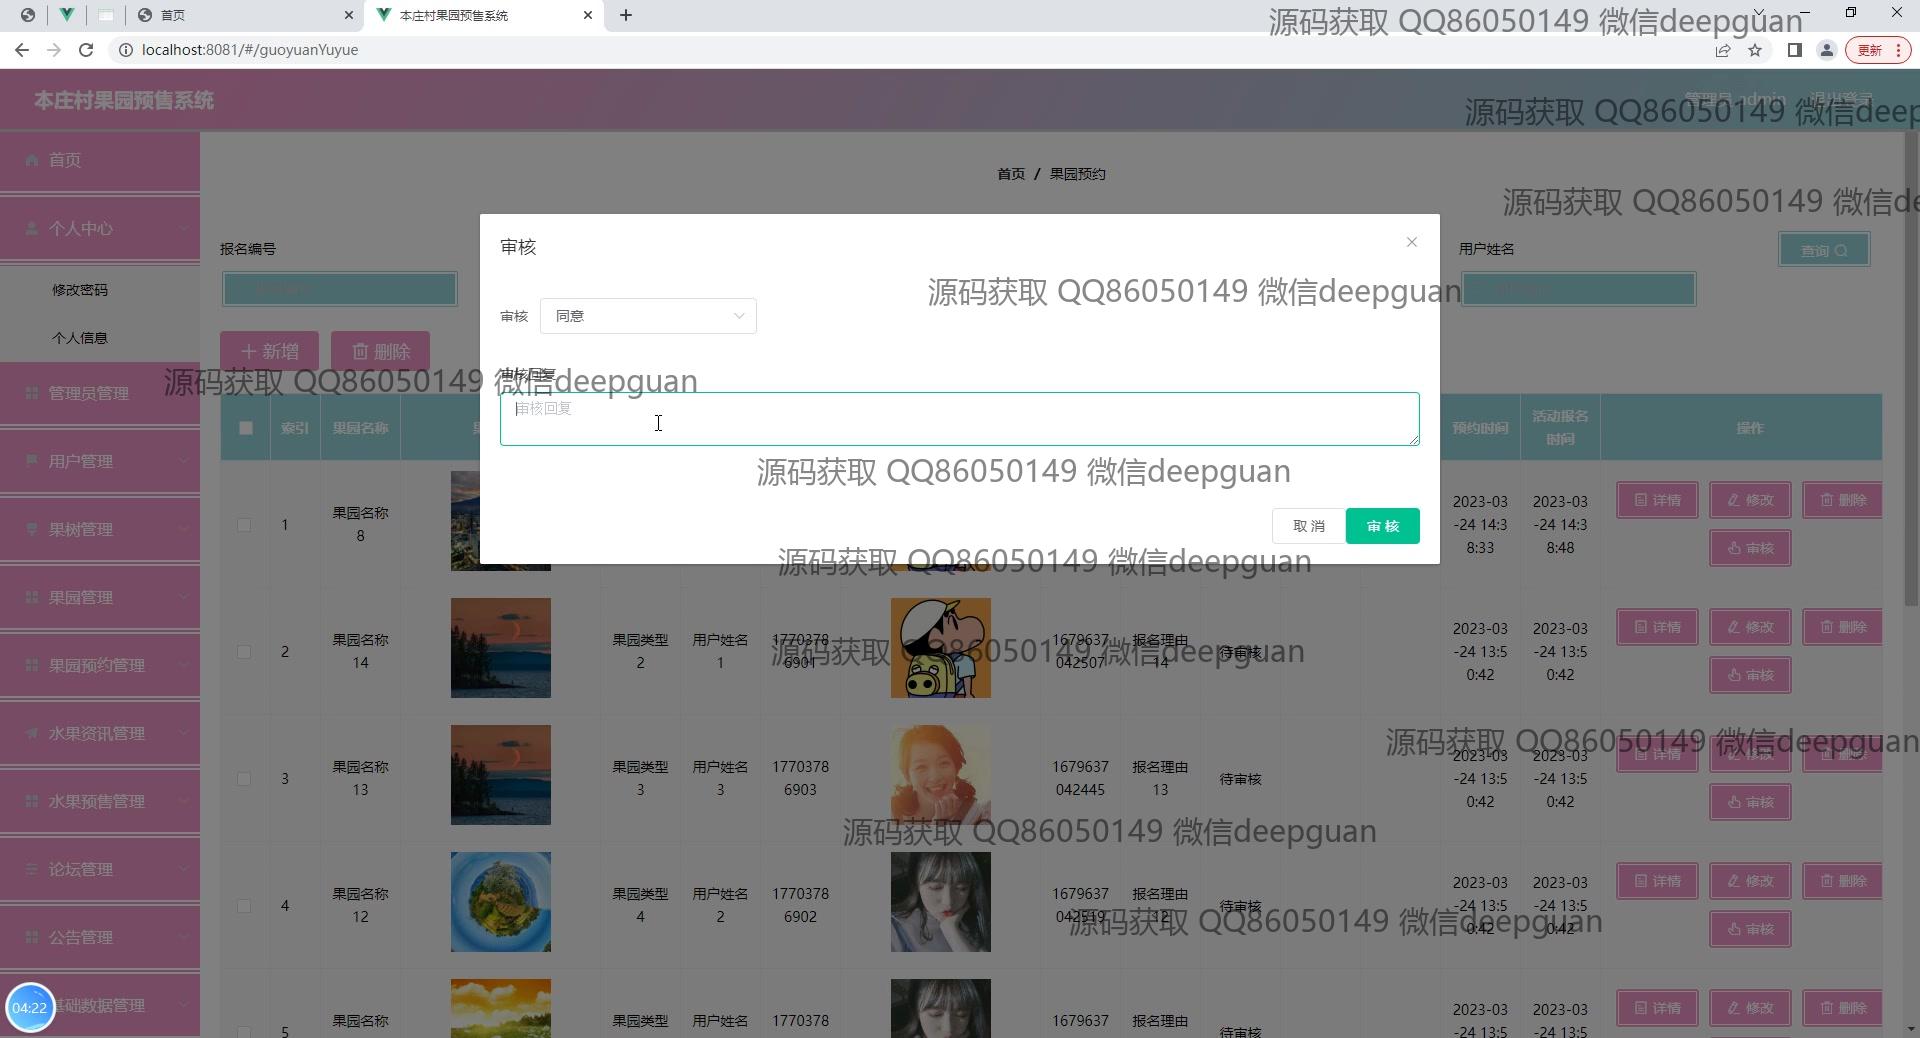
Task: Click 删除 for row 4
Action: pos(1842,881)
